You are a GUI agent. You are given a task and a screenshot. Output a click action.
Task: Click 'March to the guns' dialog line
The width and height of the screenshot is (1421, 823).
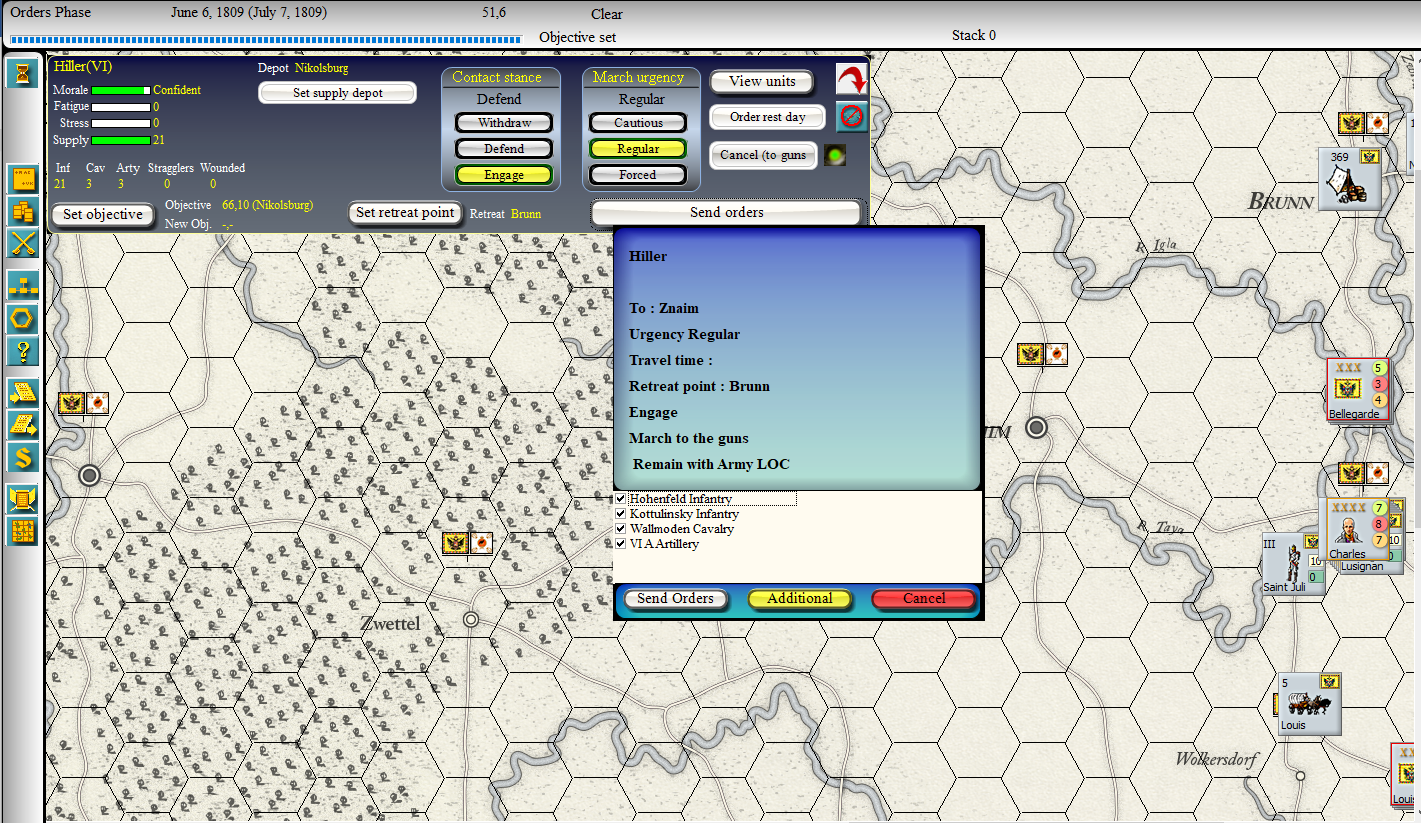click(x=689, y=438)
